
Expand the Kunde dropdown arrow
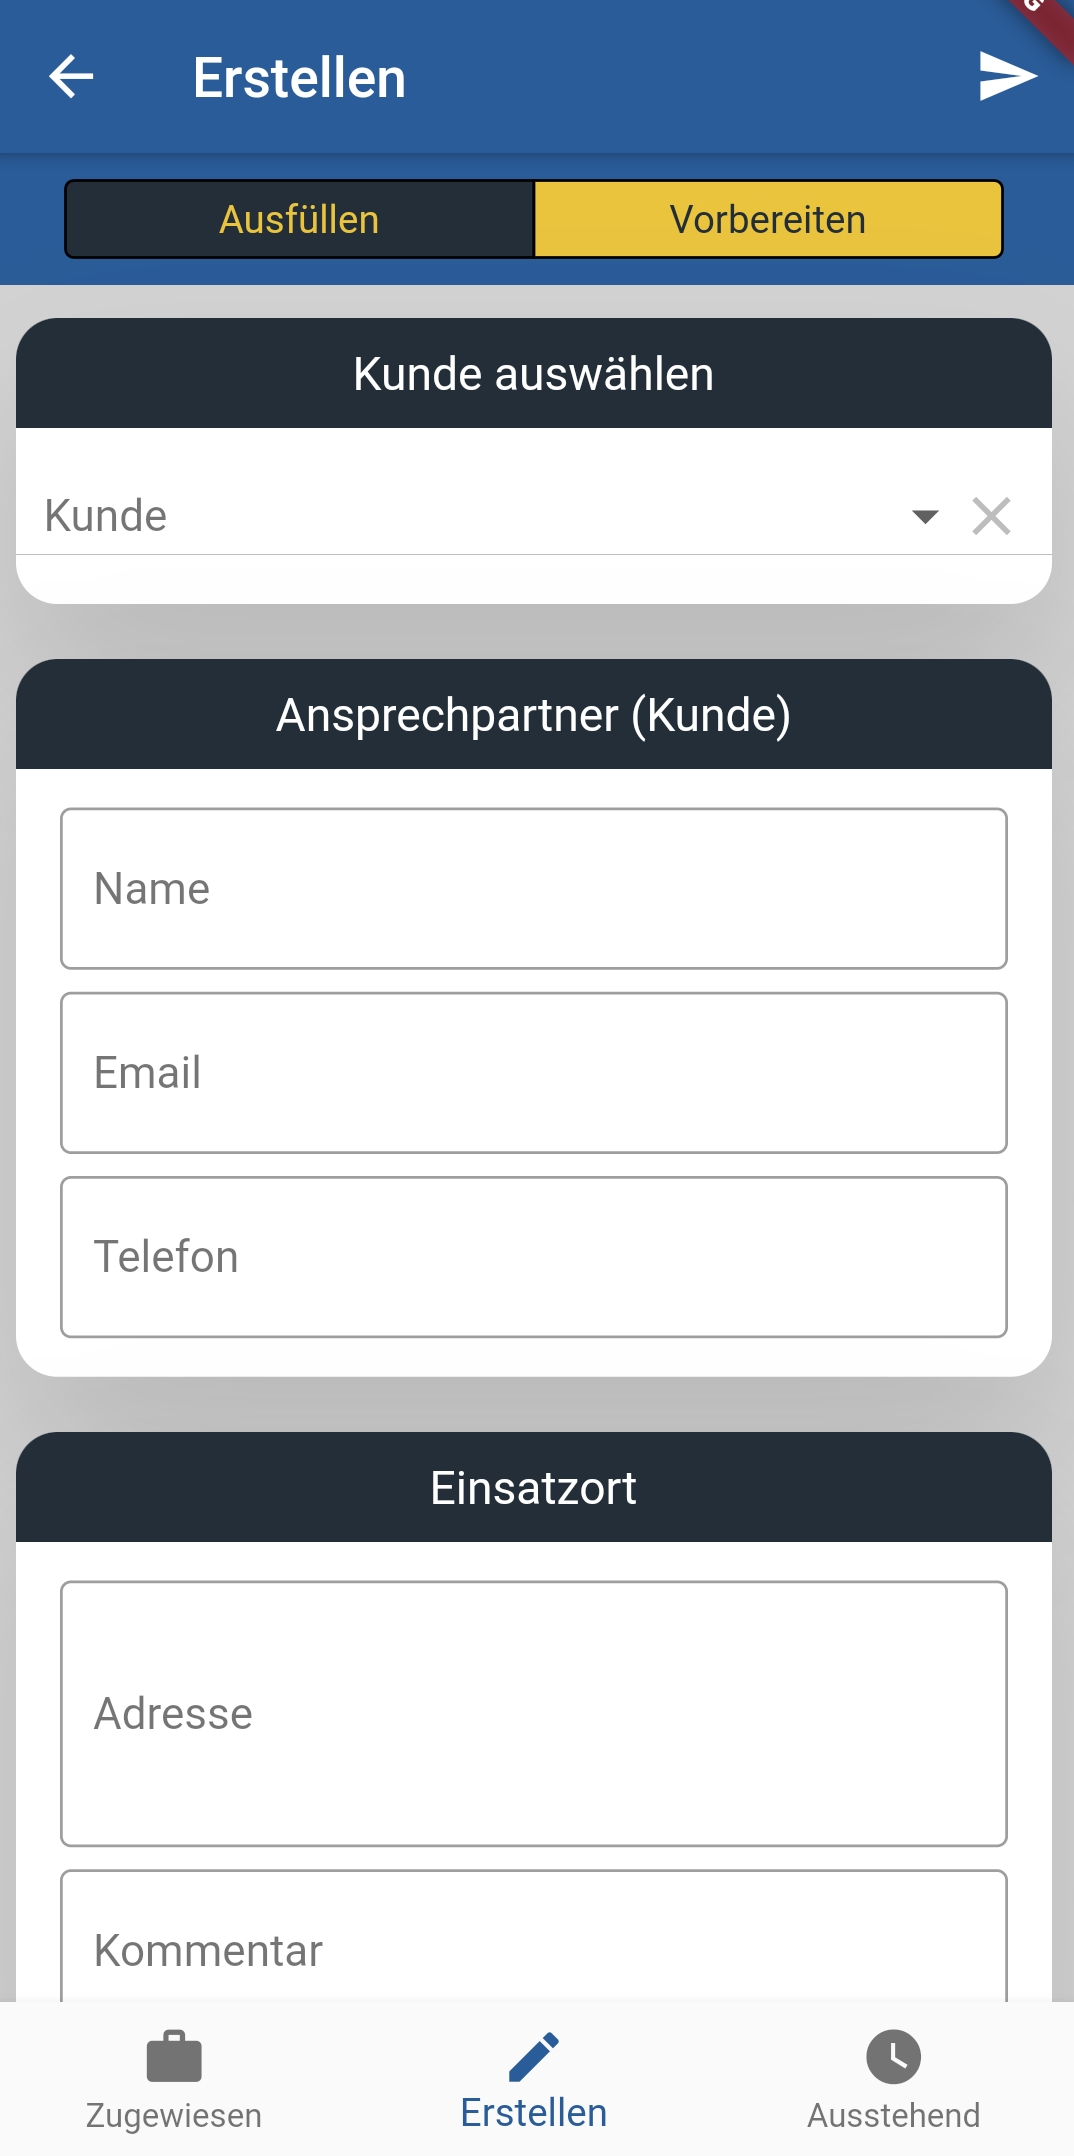coord(925,516)
